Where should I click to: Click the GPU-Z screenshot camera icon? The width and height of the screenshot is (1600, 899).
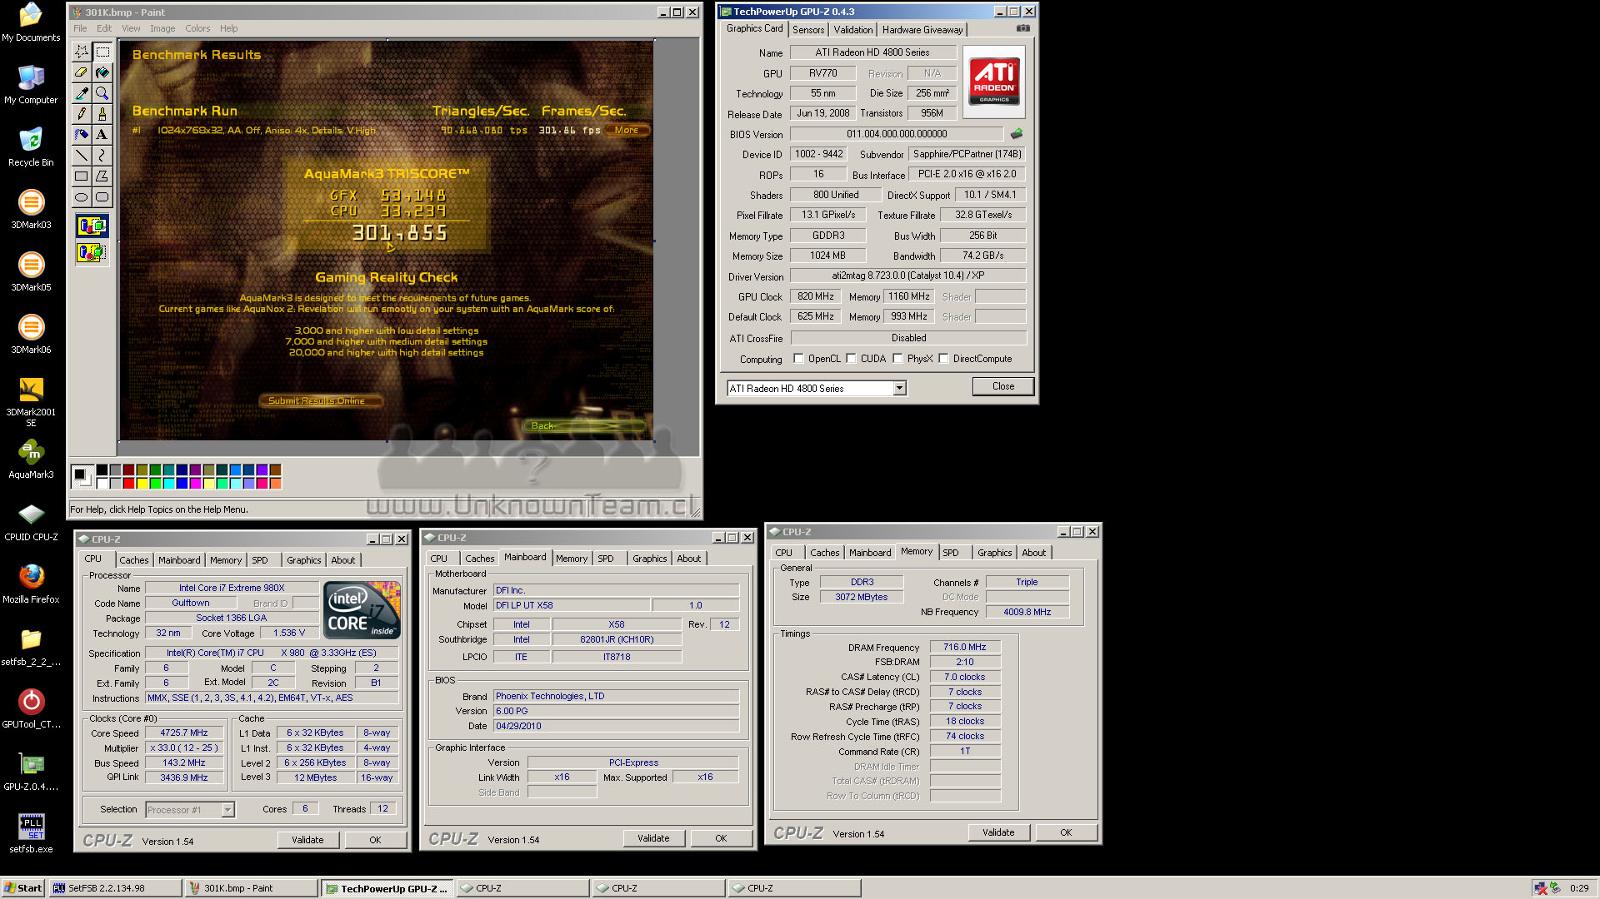coord(1022,28)
